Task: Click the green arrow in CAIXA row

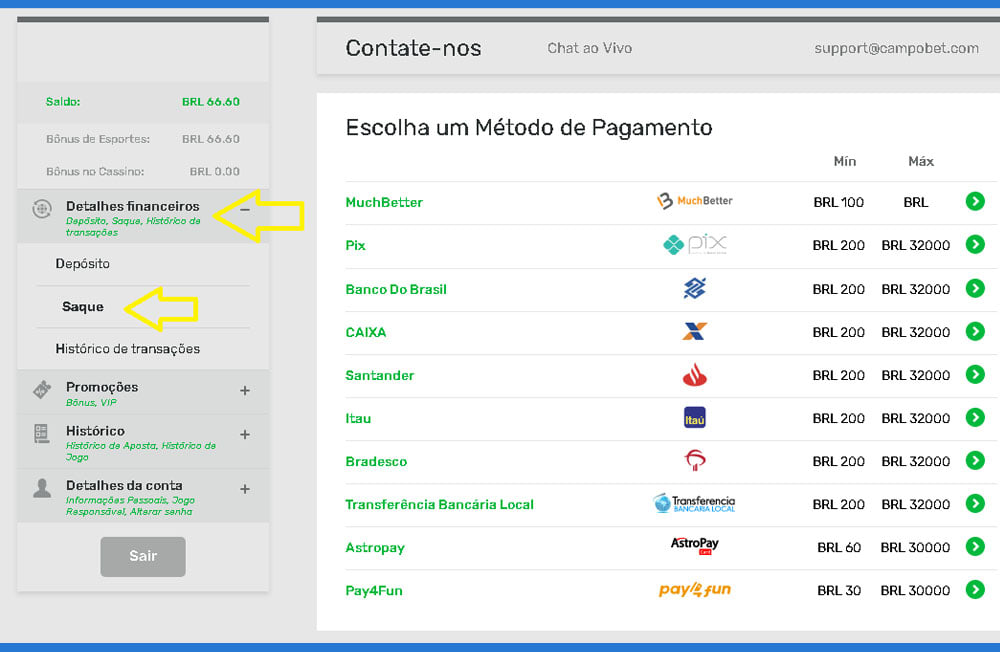Action: pos(974,331)
